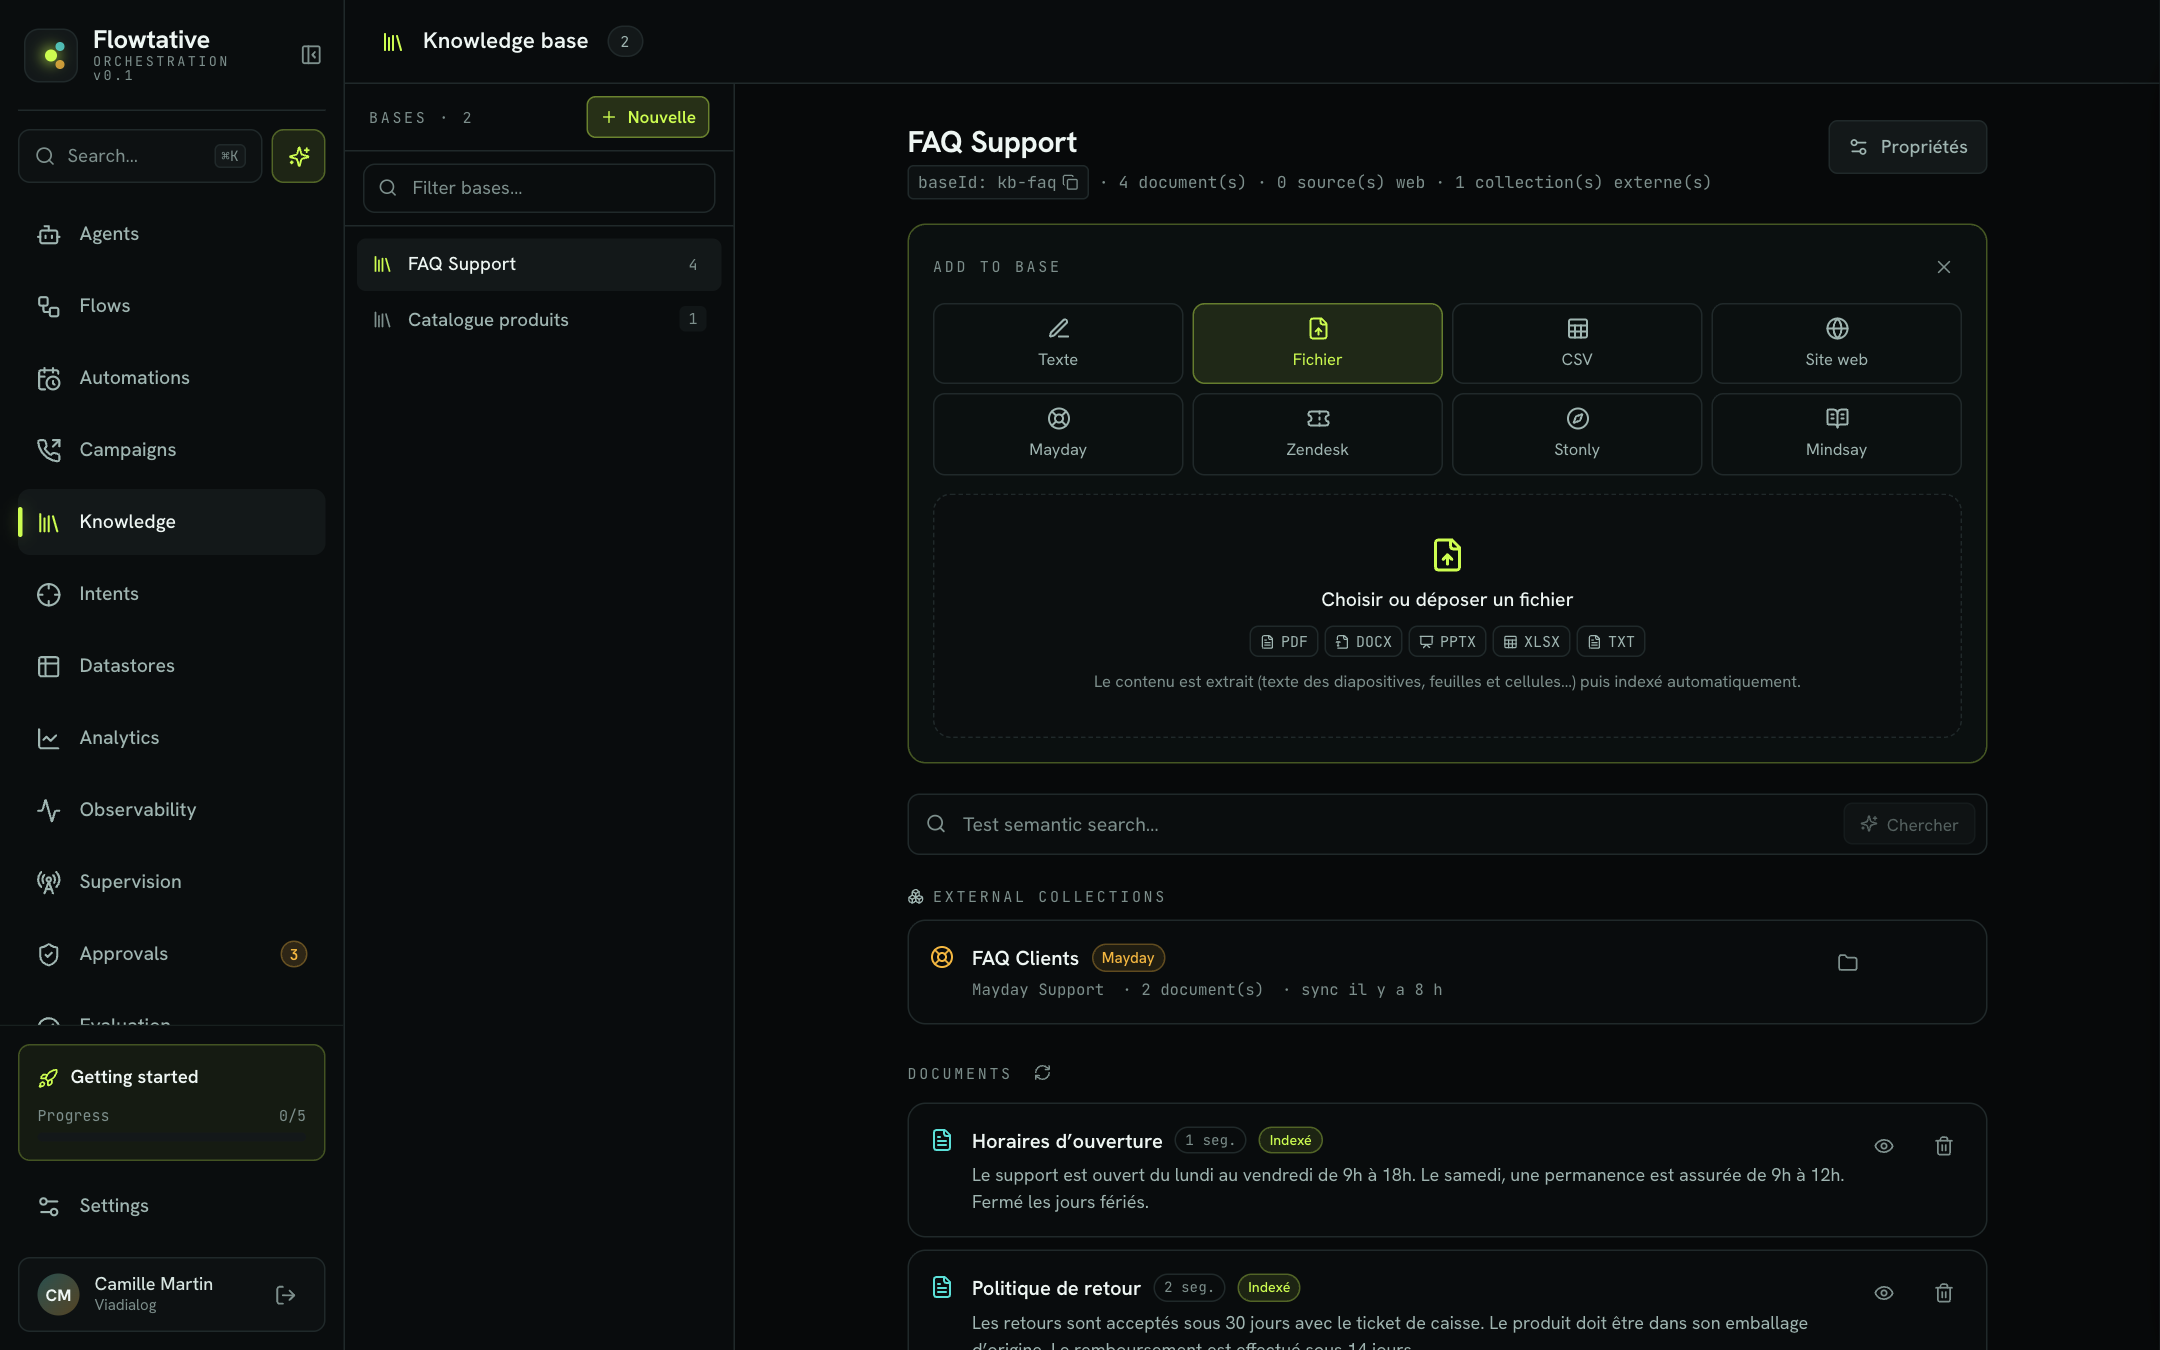The height and width of the screenshot is (1350, 2160).
Task: Delete the Horaires d'ouverture document
Action: (x=1943, y=1146)
